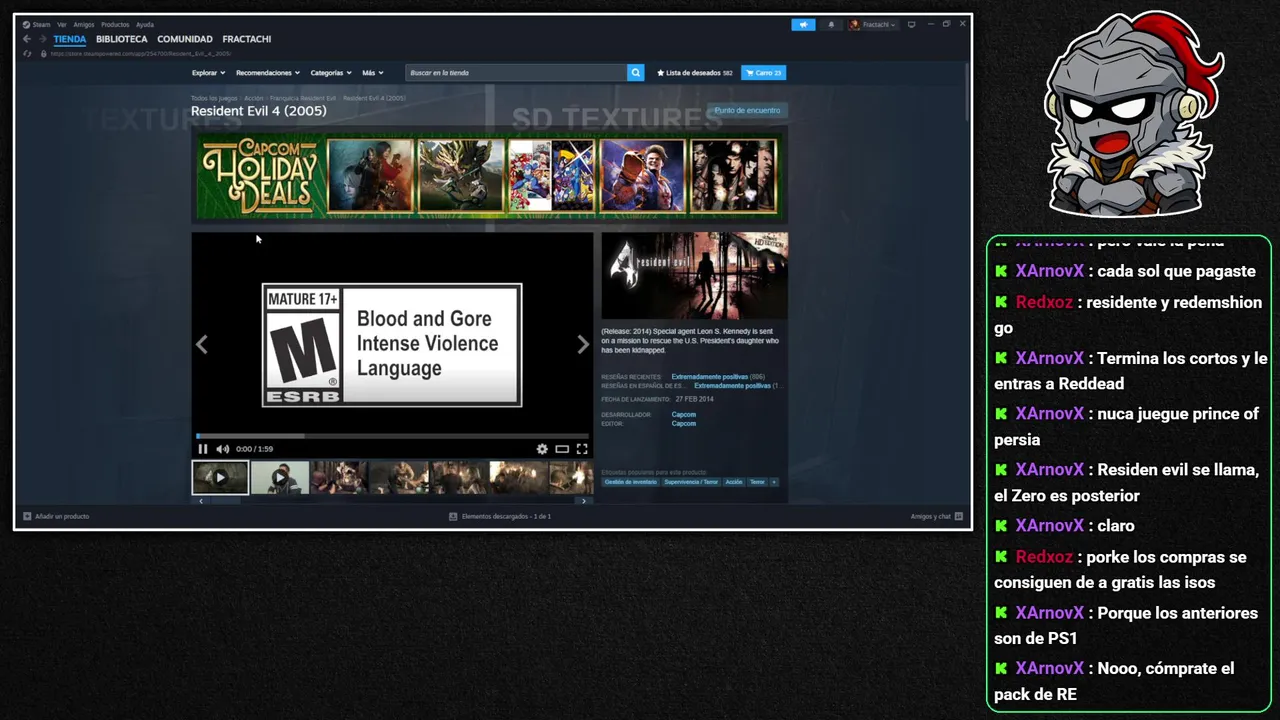
Task: Select the third screenshot thumbnail
Action: tap(340, 478)
